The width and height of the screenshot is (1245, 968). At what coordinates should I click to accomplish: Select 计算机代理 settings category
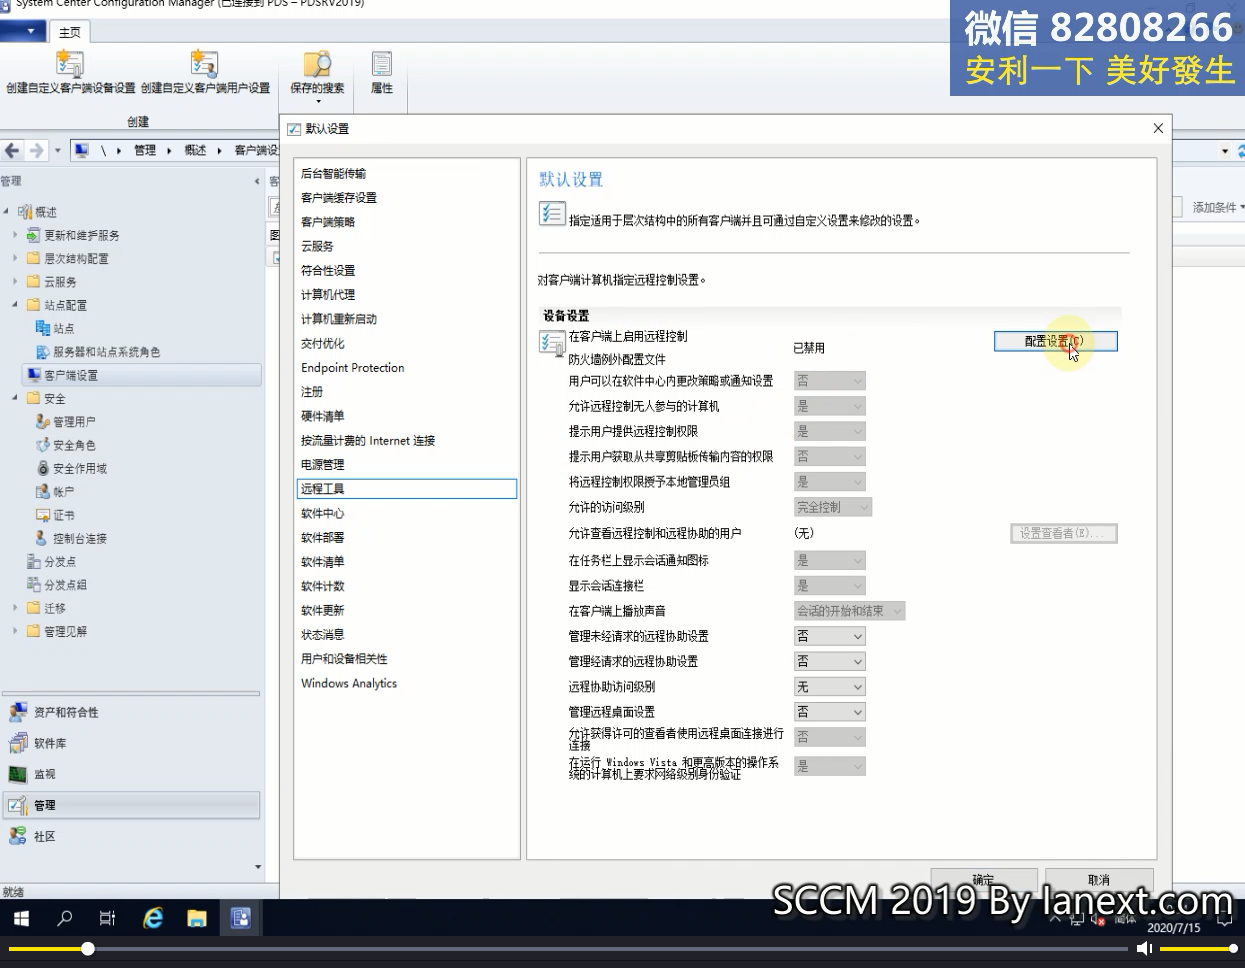click(x=328, y=294)
